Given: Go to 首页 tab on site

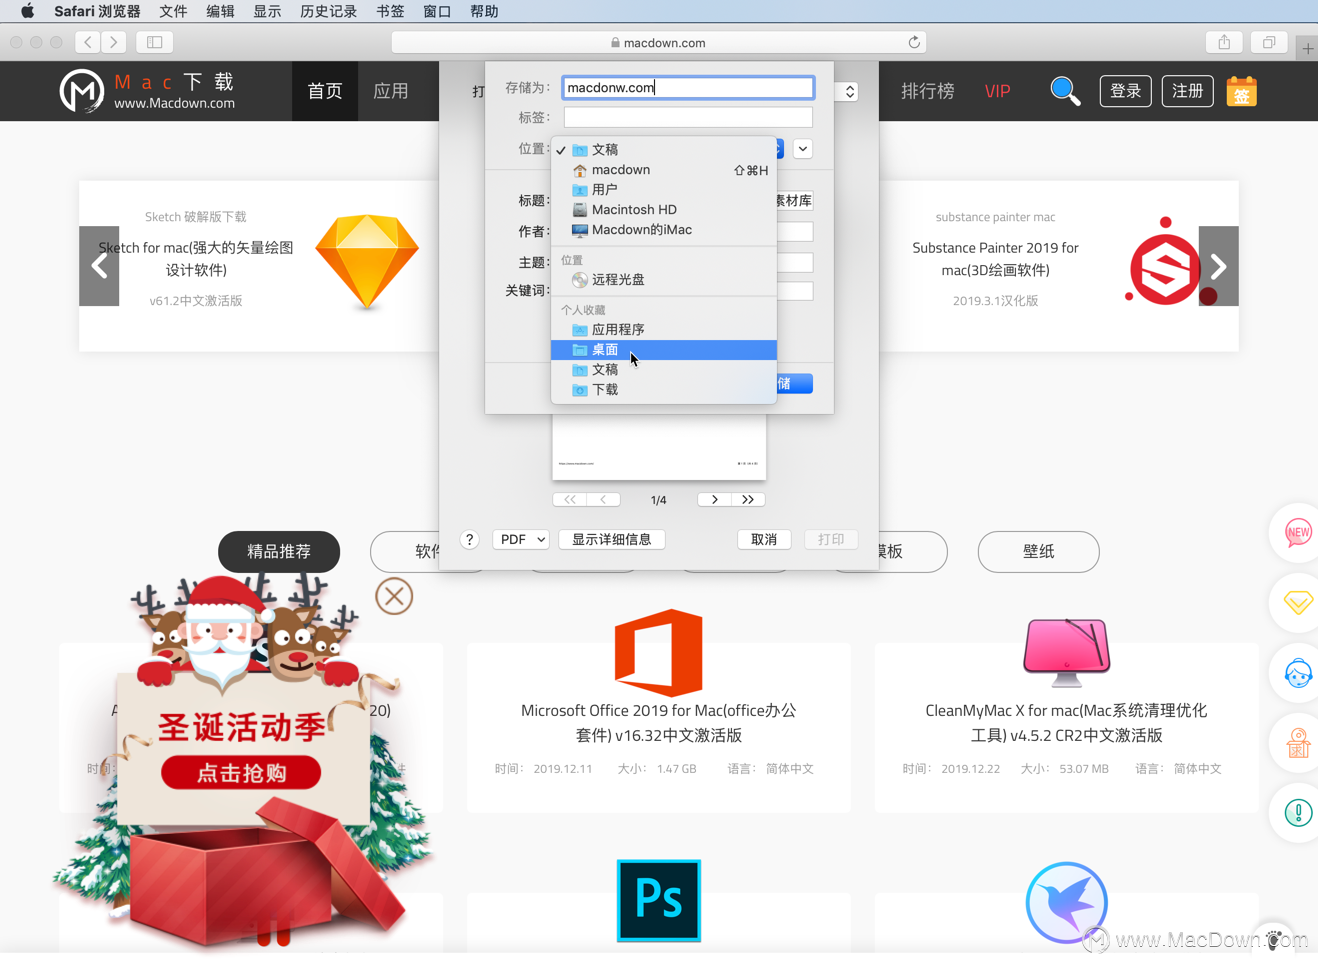Looking at the screenshot, I should click(x=325, y=91).
